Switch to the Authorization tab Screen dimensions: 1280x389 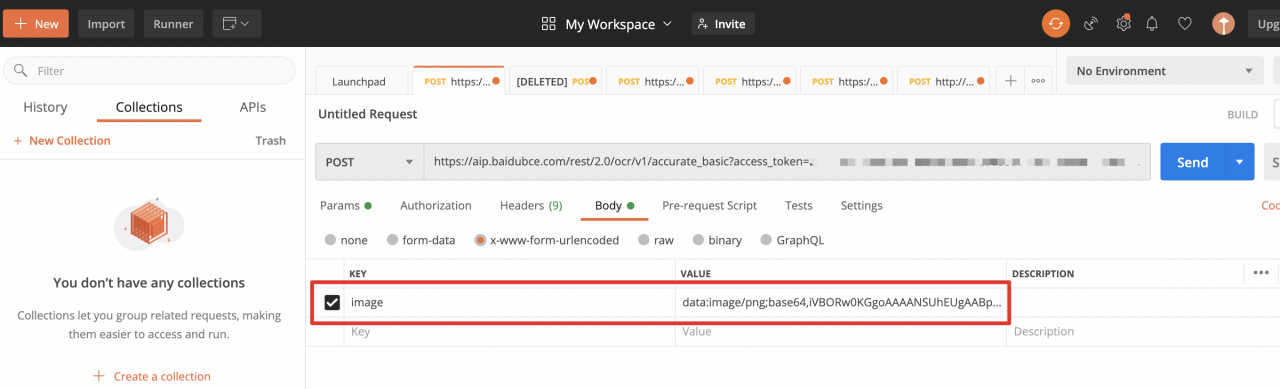436,205
